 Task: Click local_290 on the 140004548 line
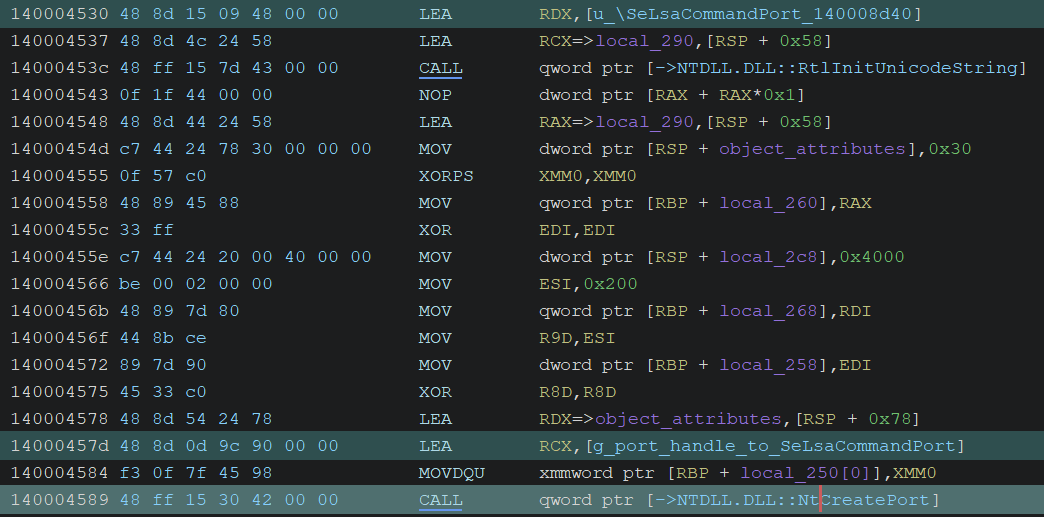pyautogui.click(x=645, y=122)
